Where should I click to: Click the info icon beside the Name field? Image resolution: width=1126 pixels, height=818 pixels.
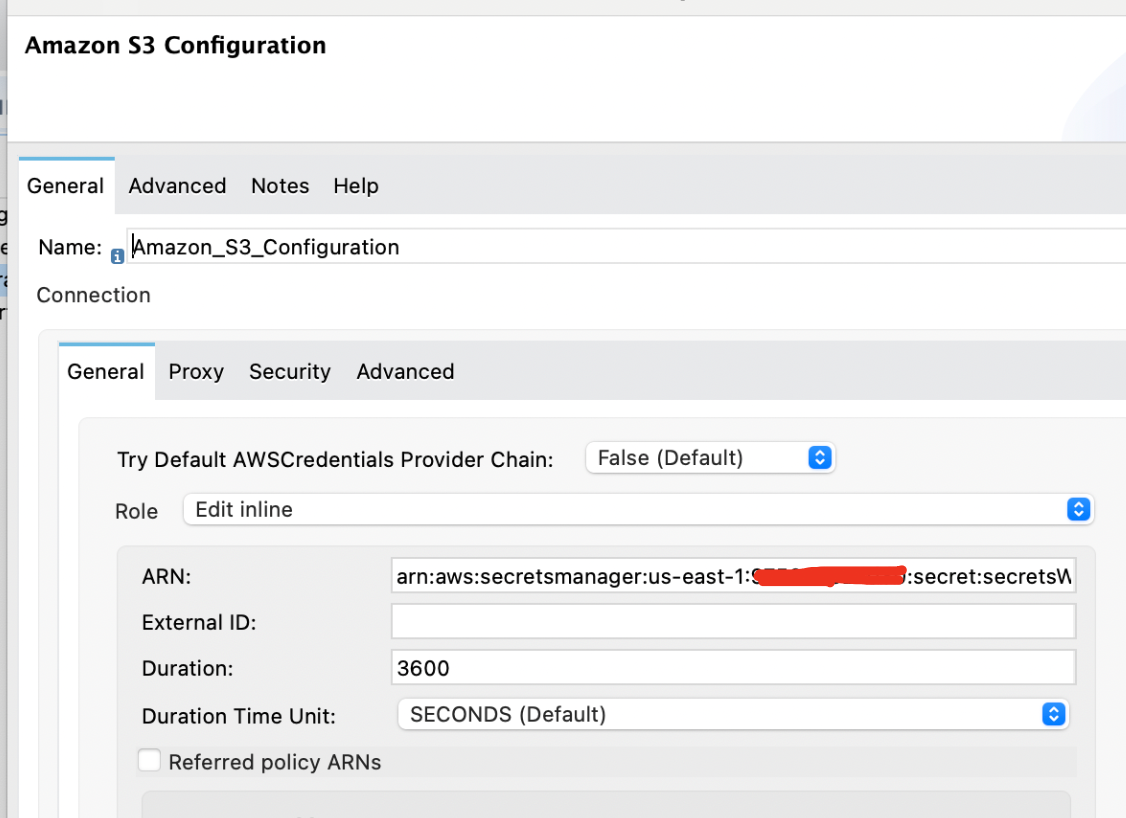click(117, 256)
